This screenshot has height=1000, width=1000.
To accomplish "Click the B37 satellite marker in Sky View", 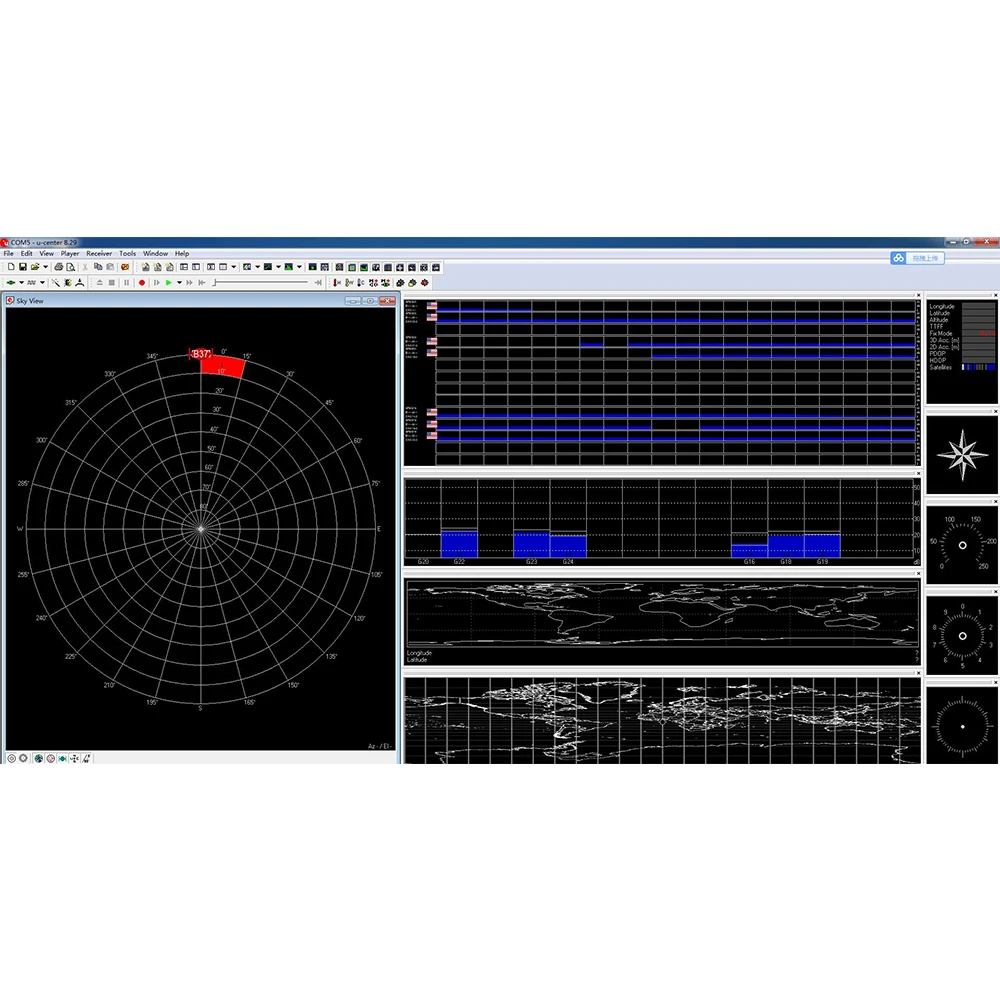I will pos(201,353).
